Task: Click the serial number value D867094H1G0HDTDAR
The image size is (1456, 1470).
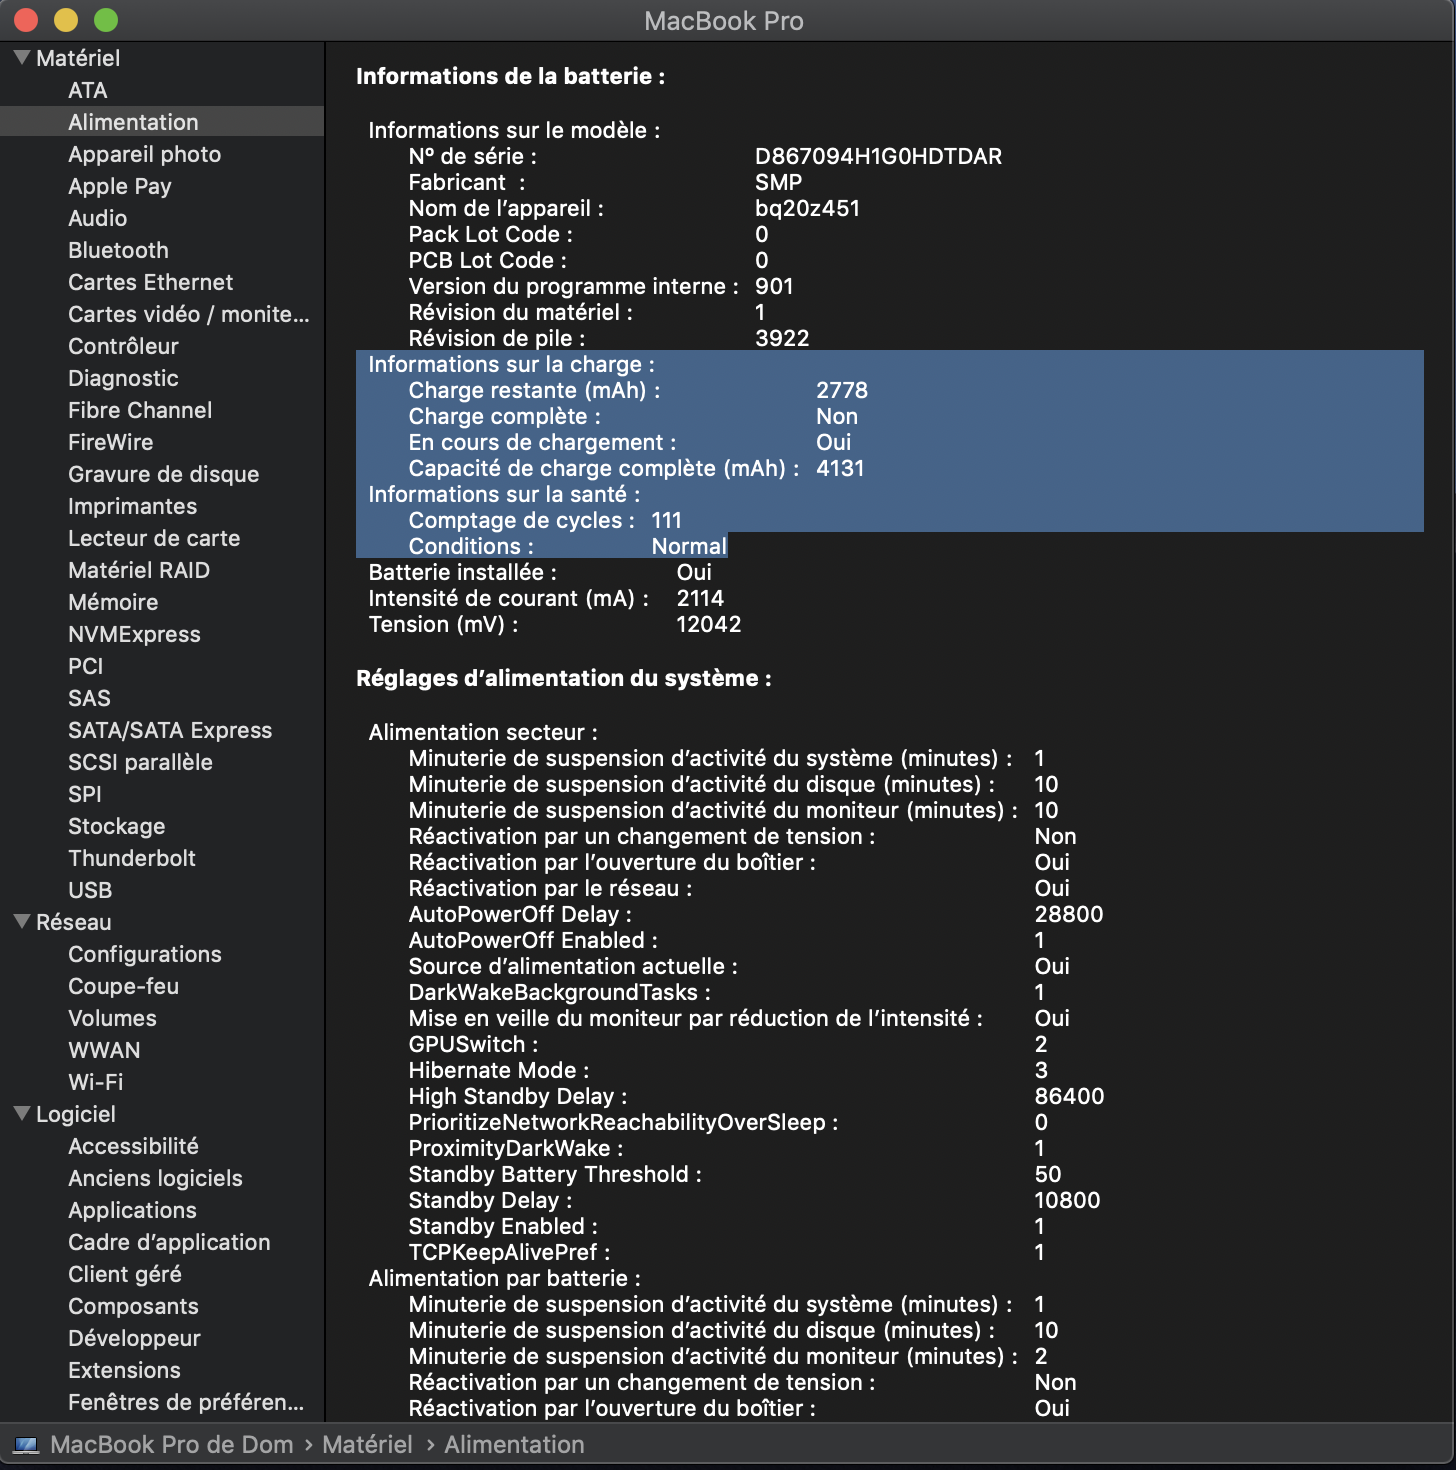Action: 878,156
